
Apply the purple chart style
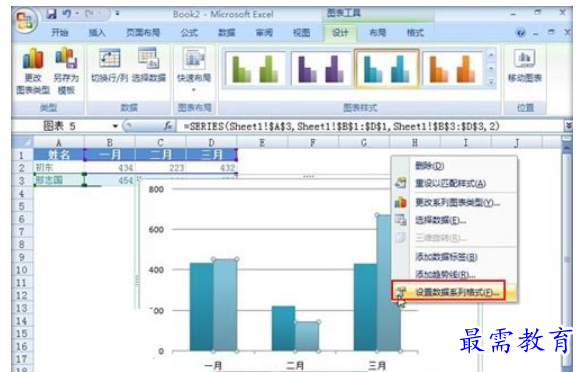click(321, 69)
